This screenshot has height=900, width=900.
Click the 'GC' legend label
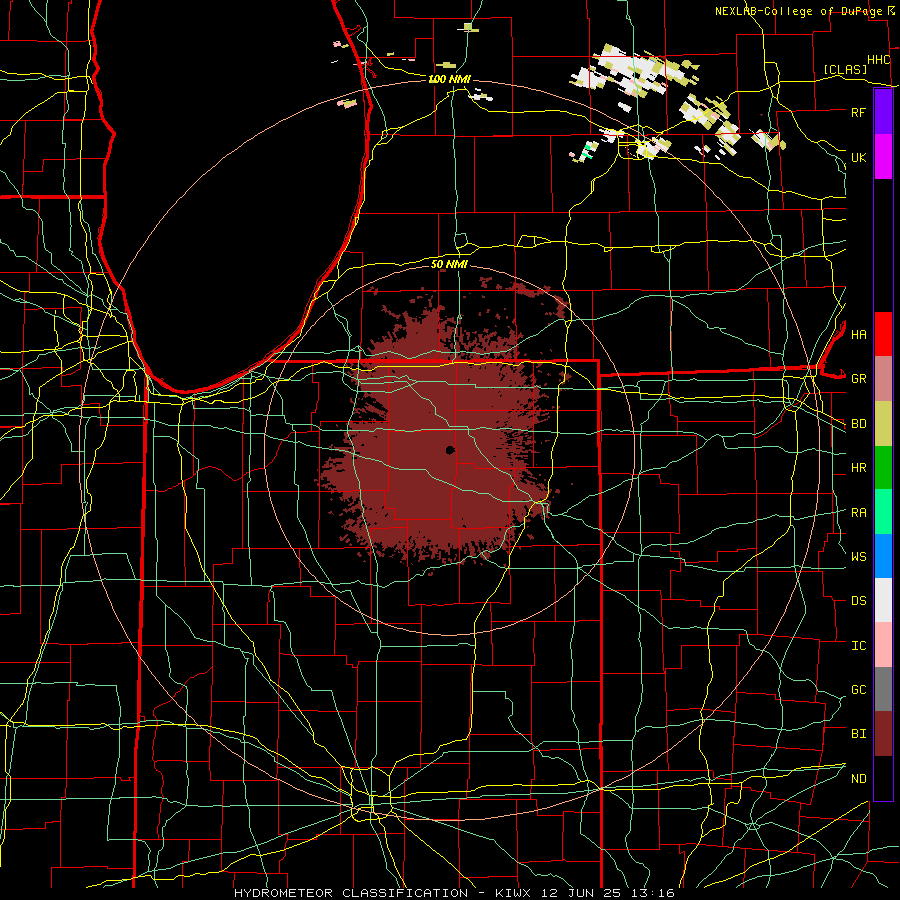click(x=858, y=690)
